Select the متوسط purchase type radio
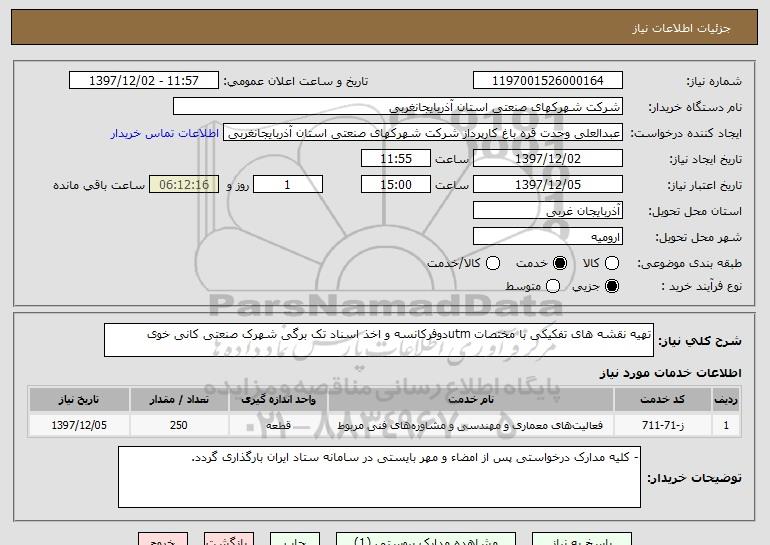 point(553,286)
